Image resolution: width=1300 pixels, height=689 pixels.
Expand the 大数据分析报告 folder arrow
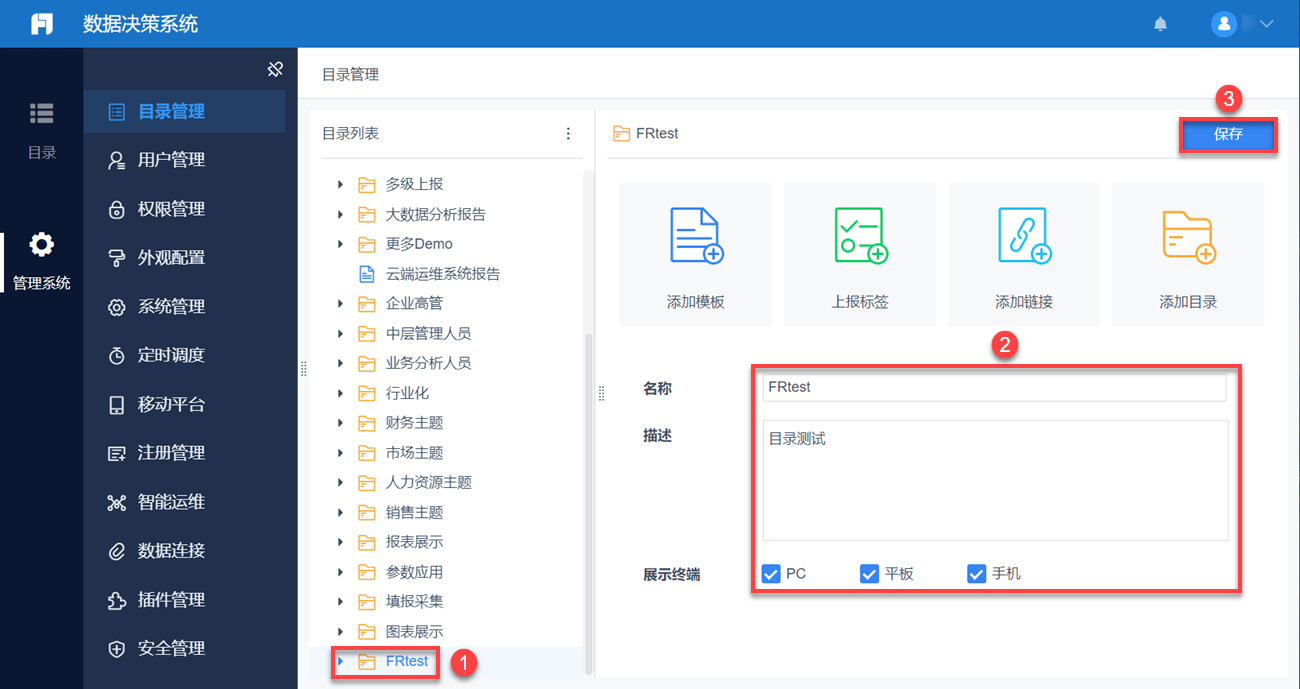[x=340, y=214]
